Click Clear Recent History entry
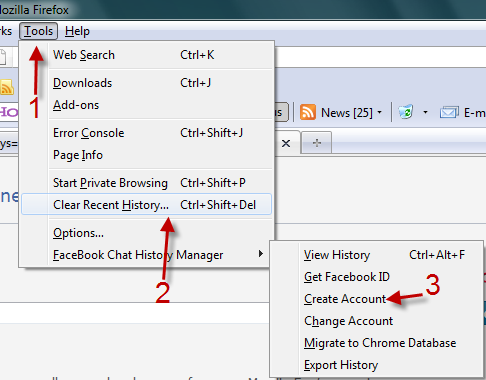The height and width of the screenshot is (380, 486). click(x=147, y=205)
